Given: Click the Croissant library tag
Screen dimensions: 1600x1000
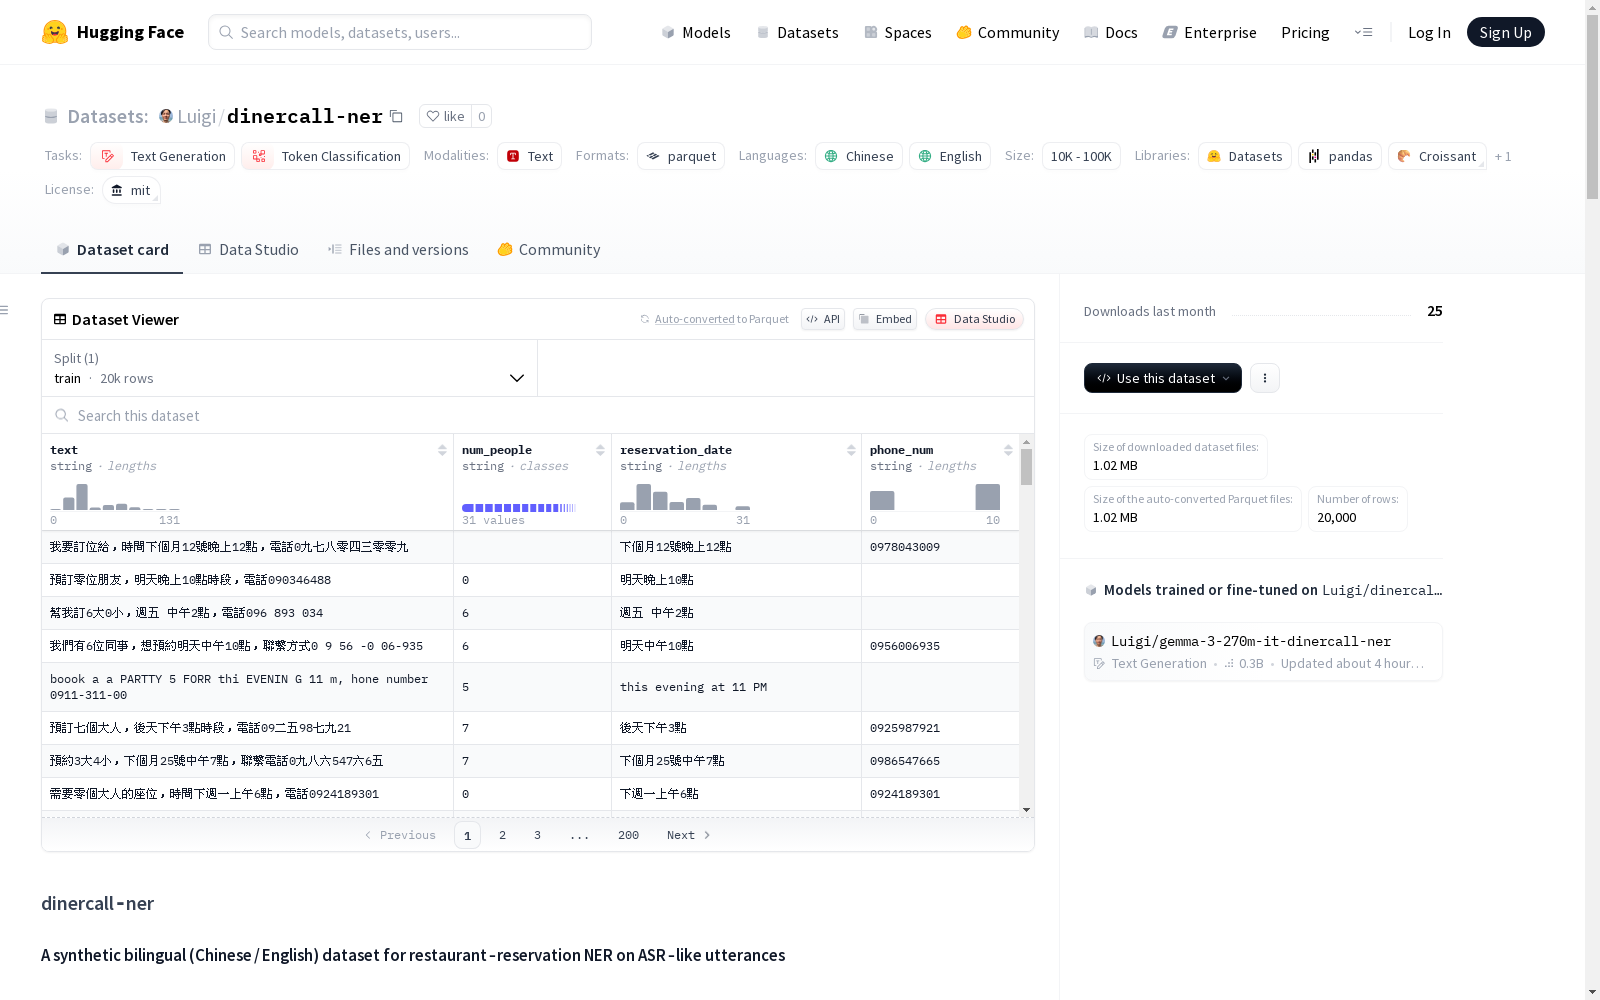Looking at the screenshot, I should pos(1437,156).
